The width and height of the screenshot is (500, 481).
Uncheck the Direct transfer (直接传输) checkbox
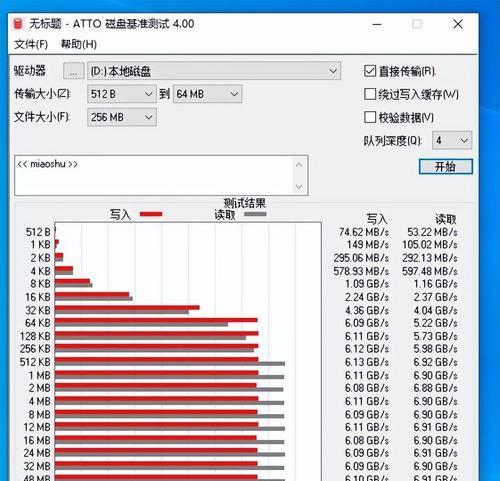pyautogui.click(x=370, y=71)
